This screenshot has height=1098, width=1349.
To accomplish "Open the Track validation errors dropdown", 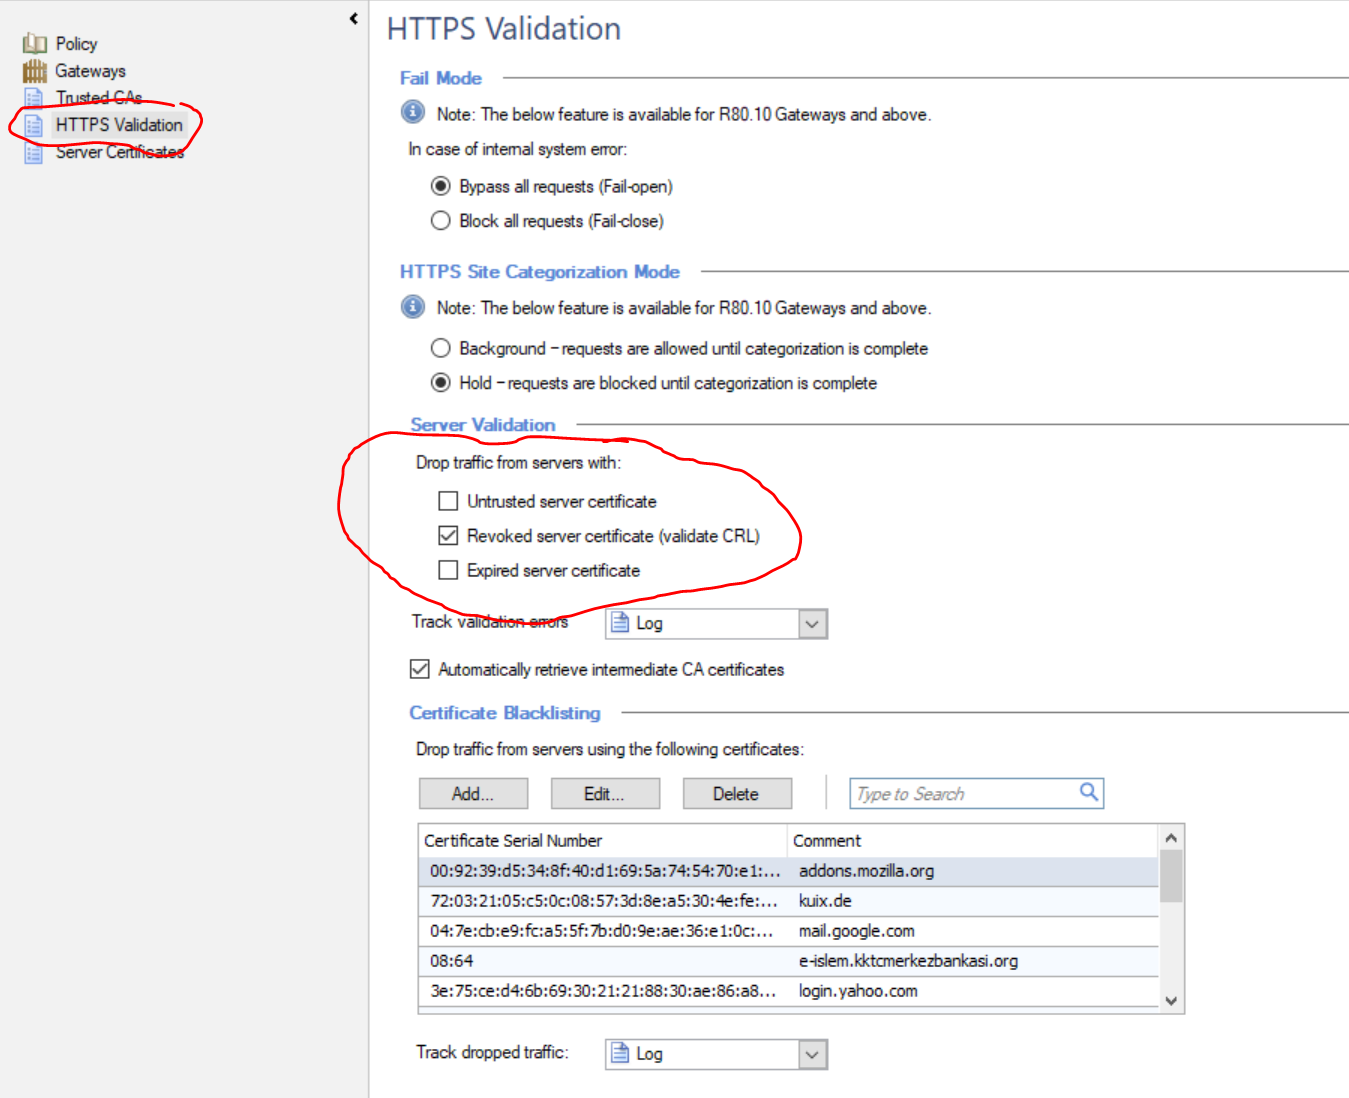I will (813, 623).
